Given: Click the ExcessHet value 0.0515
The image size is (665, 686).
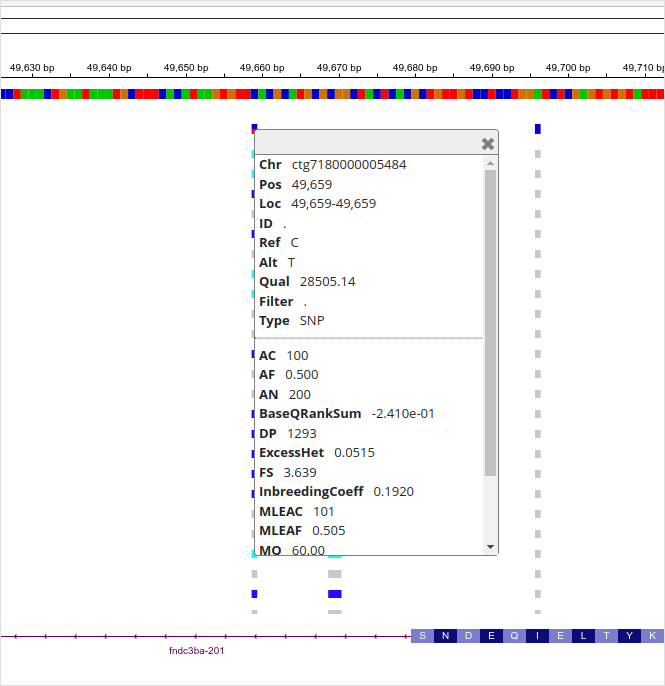Looking at the screenshot, I should 354,452.
